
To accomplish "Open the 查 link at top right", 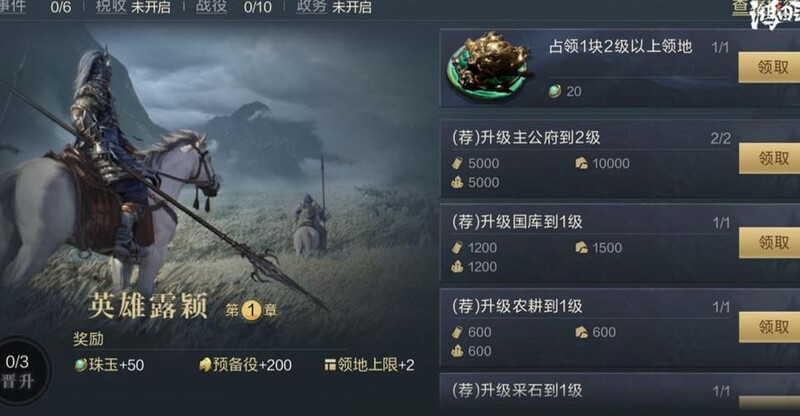I will pos(740,7).
